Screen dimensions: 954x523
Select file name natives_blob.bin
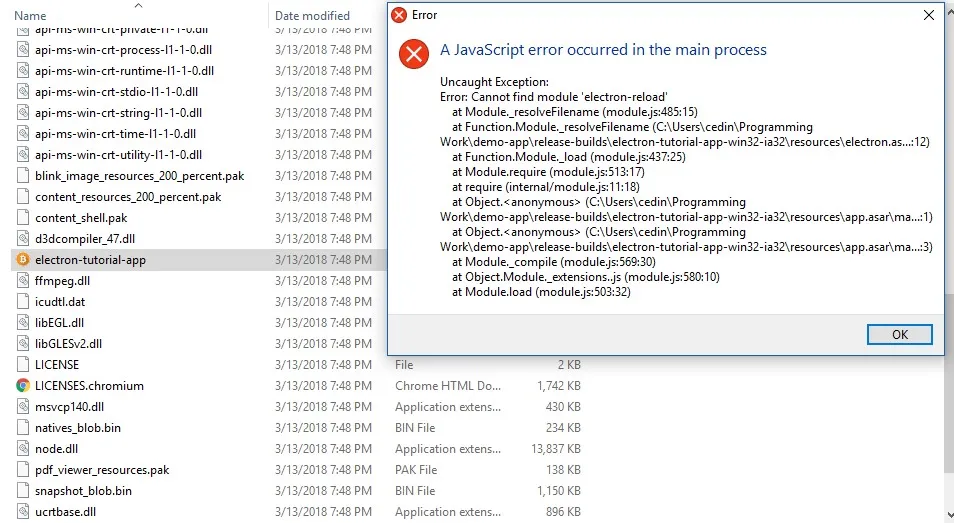tap(77, 428)
